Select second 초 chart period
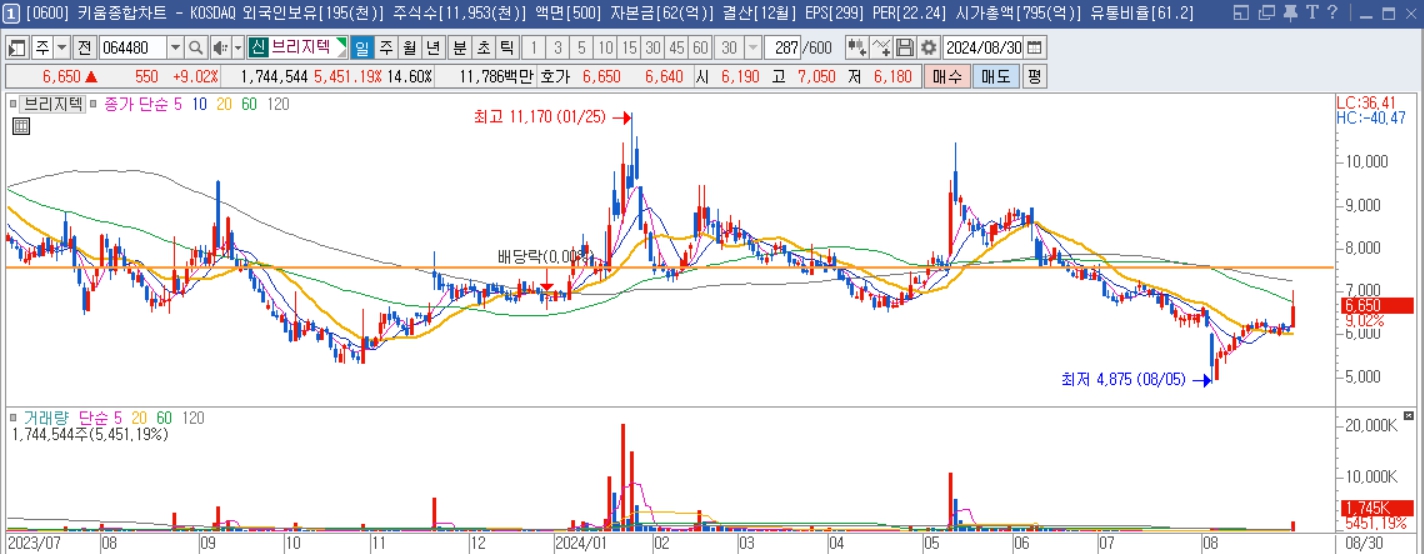 tap(483, 48)
